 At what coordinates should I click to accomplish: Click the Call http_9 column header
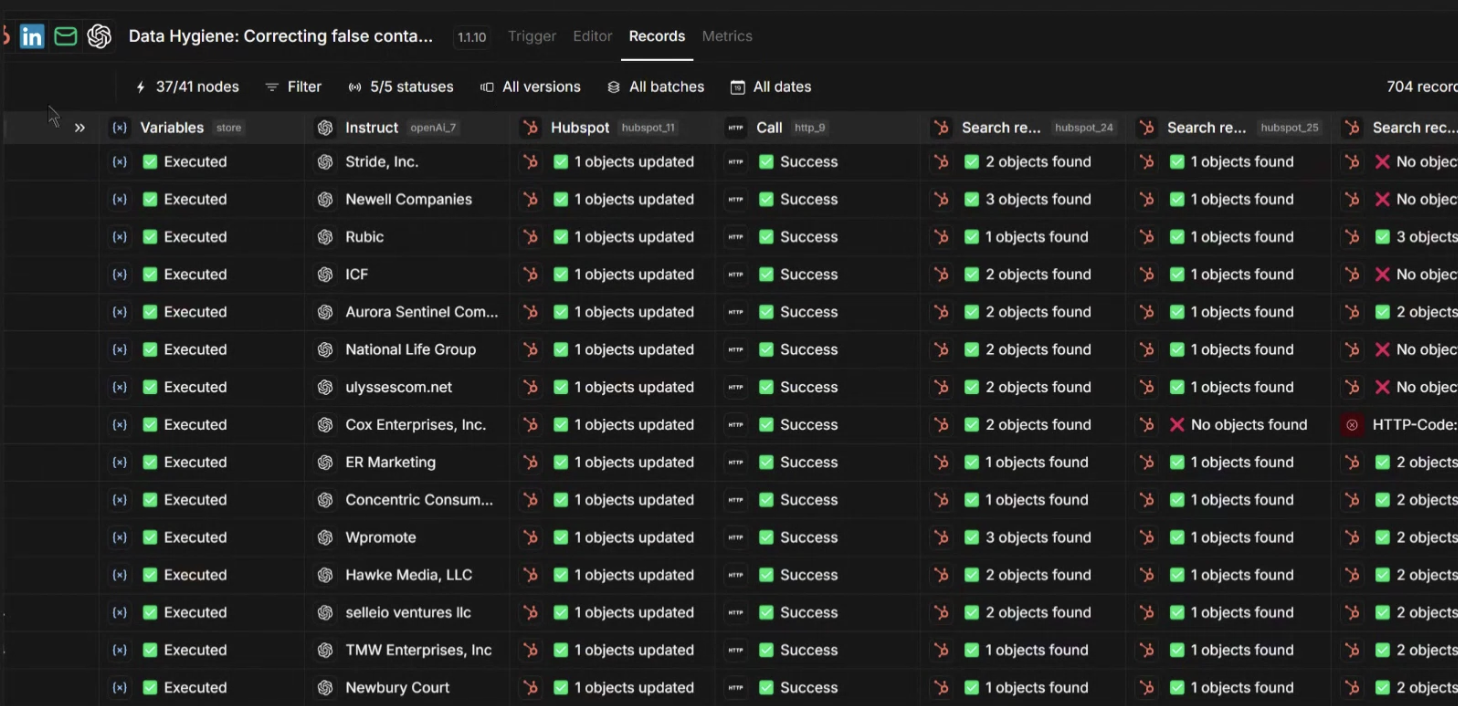[819, 128]
